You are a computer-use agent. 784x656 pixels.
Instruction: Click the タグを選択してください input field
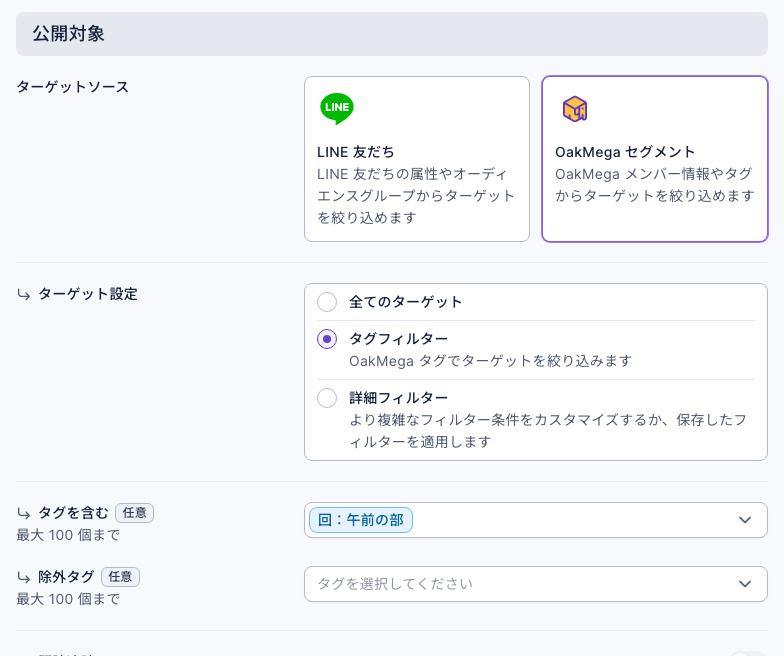[536, 584]
